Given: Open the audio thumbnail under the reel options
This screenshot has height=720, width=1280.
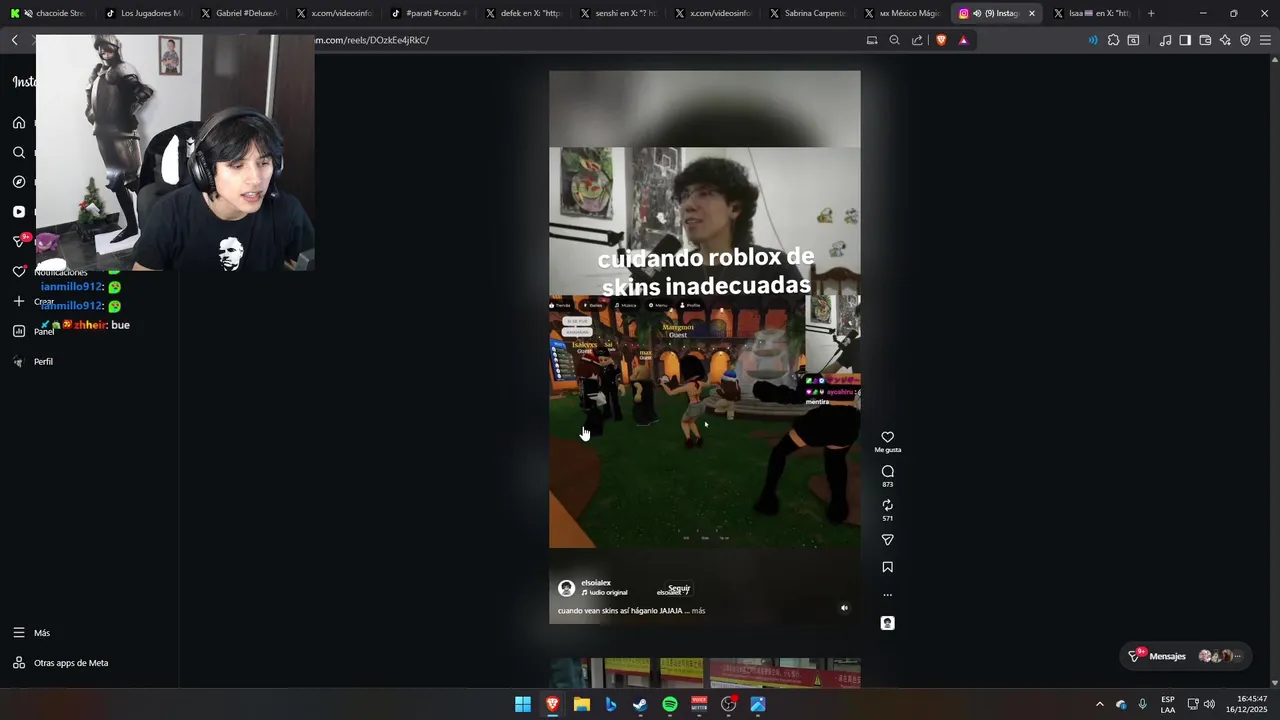Looking at the screenshot, I should coord(887,623).
